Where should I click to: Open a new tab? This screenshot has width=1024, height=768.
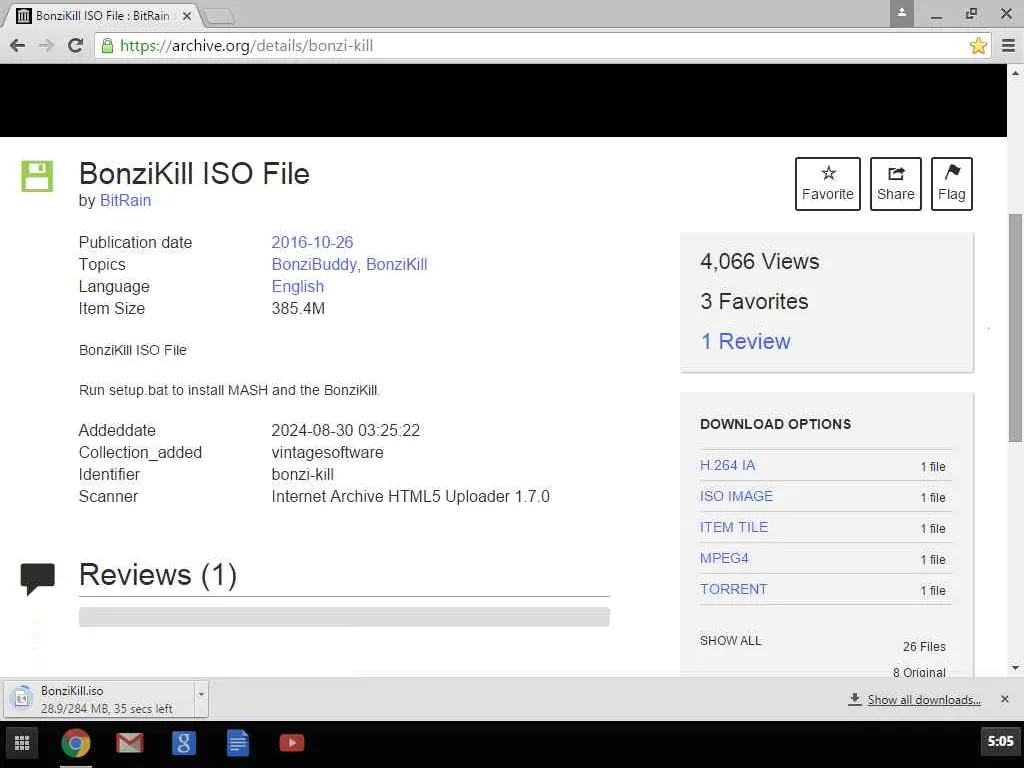tap(219, 16)
